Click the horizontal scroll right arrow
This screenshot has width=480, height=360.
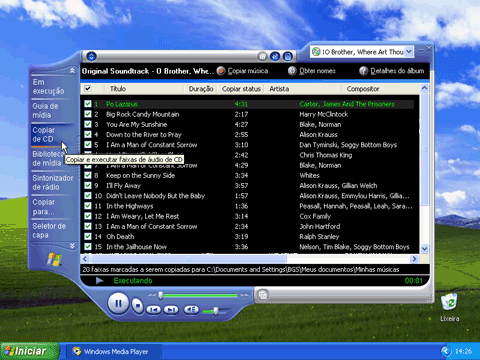tap(414, 259)
